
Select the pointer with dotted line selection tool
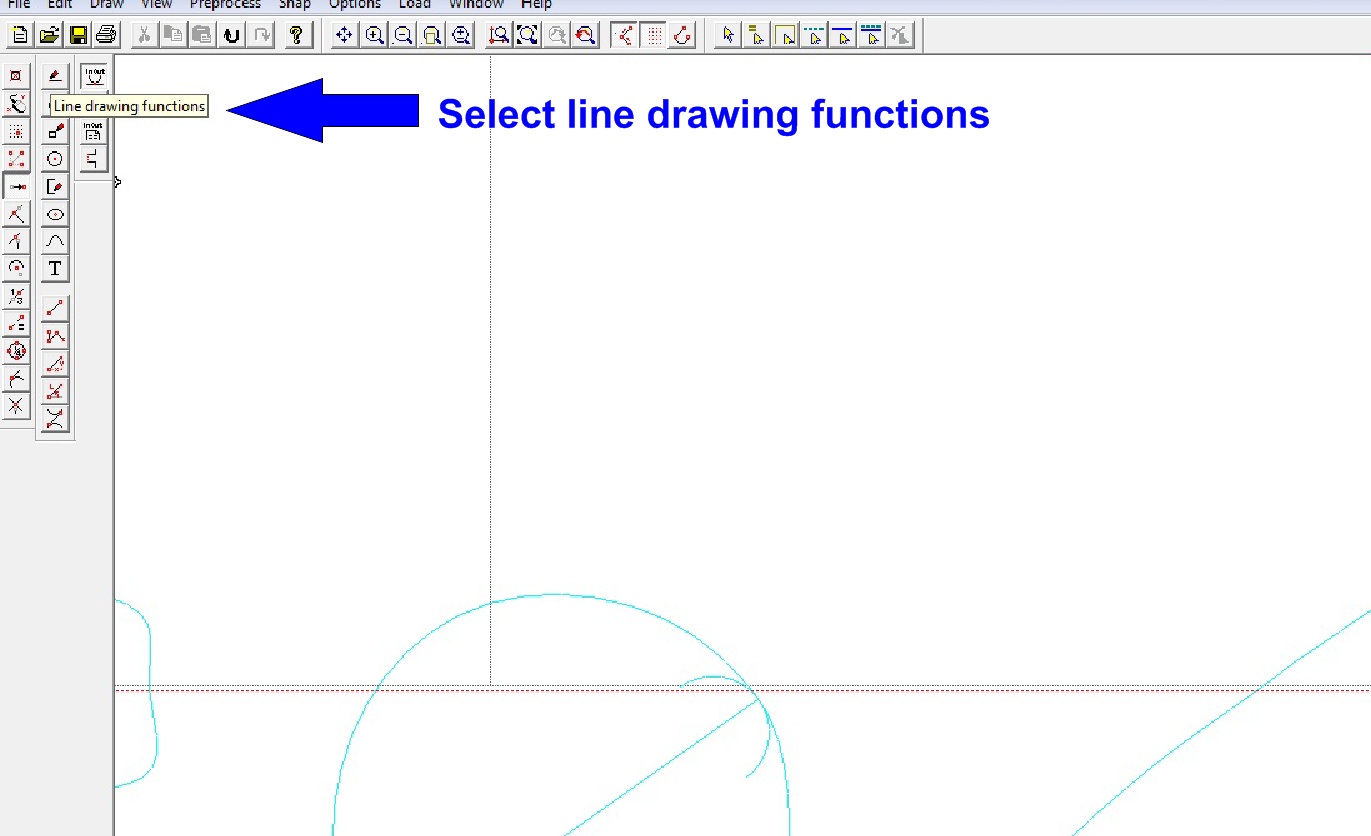tap(814, 36)
